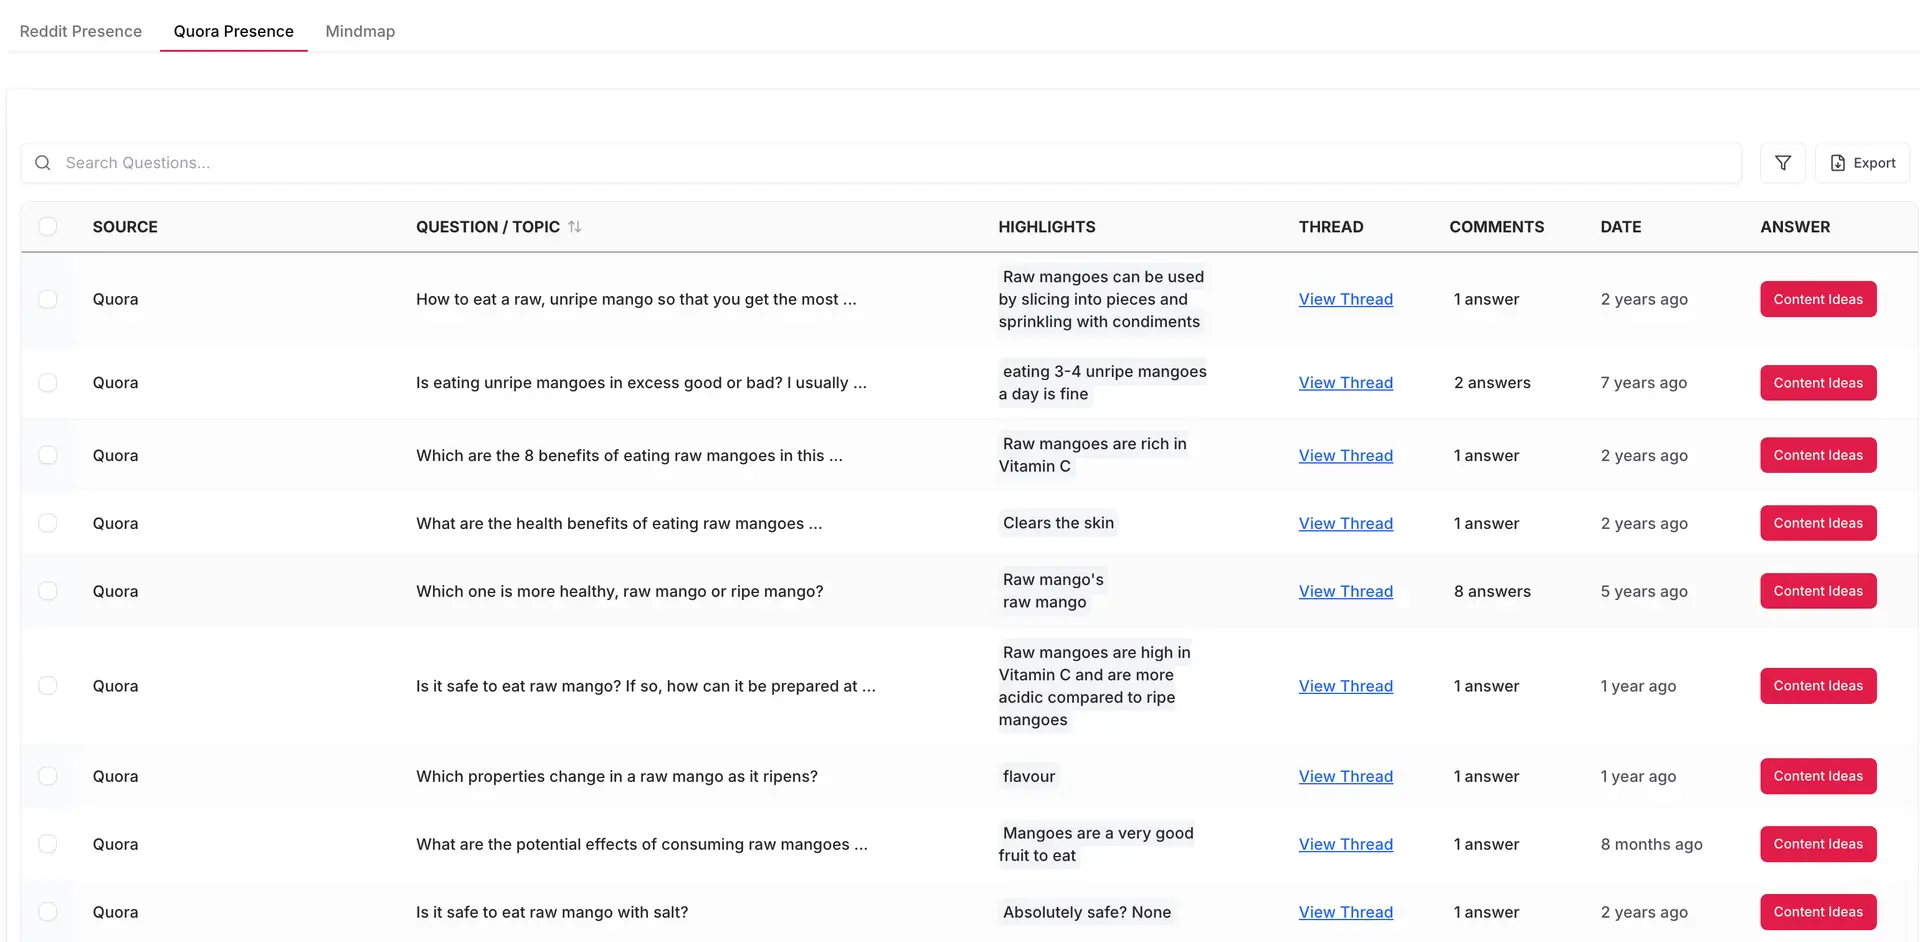Image resolution: width=1920 pixels, height=942 pixels.
Task: Check the row for raw mango with salt question
Action: [48, 911]
